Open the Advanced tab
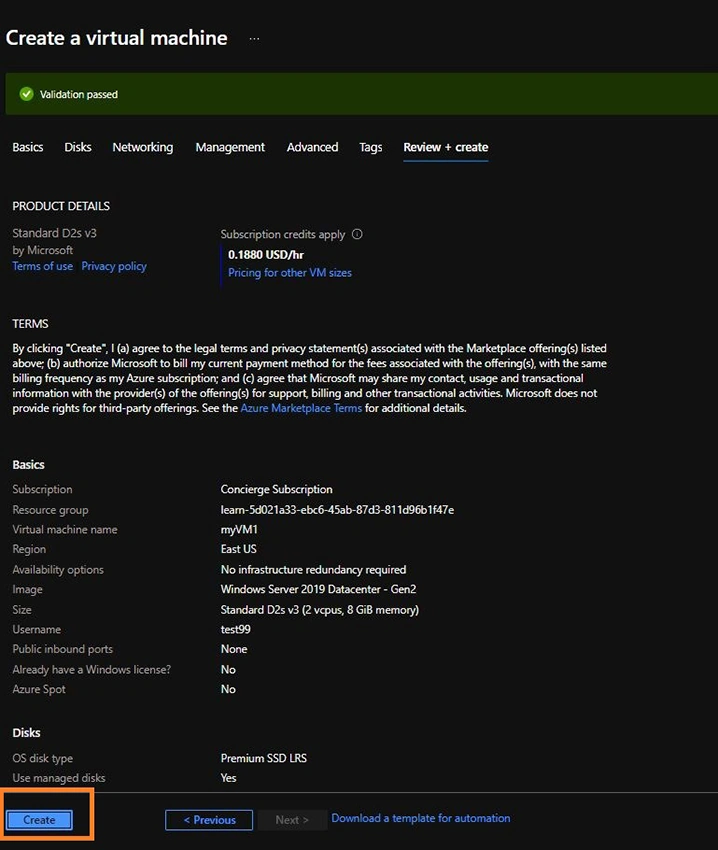Viewport: 718px width, 850px height. coord(312,147)
